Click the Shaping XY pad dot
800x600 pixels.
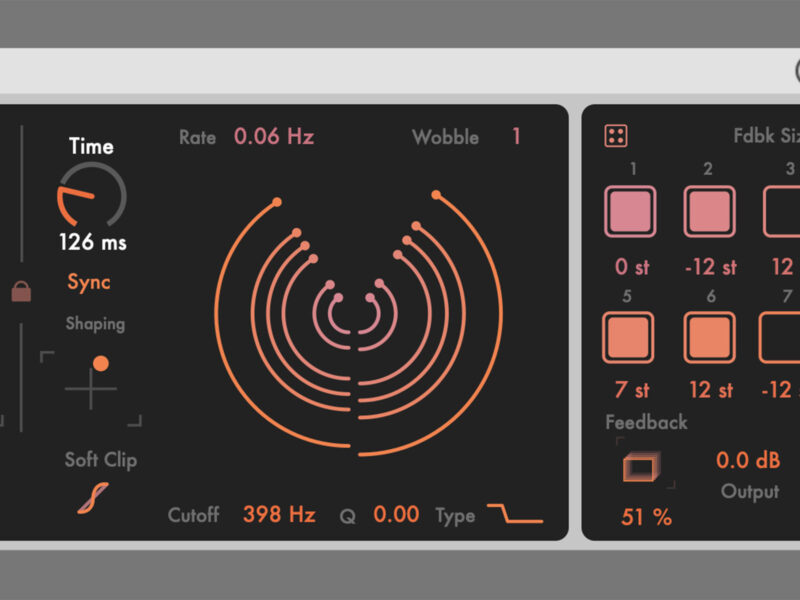(x=101, y=363)
